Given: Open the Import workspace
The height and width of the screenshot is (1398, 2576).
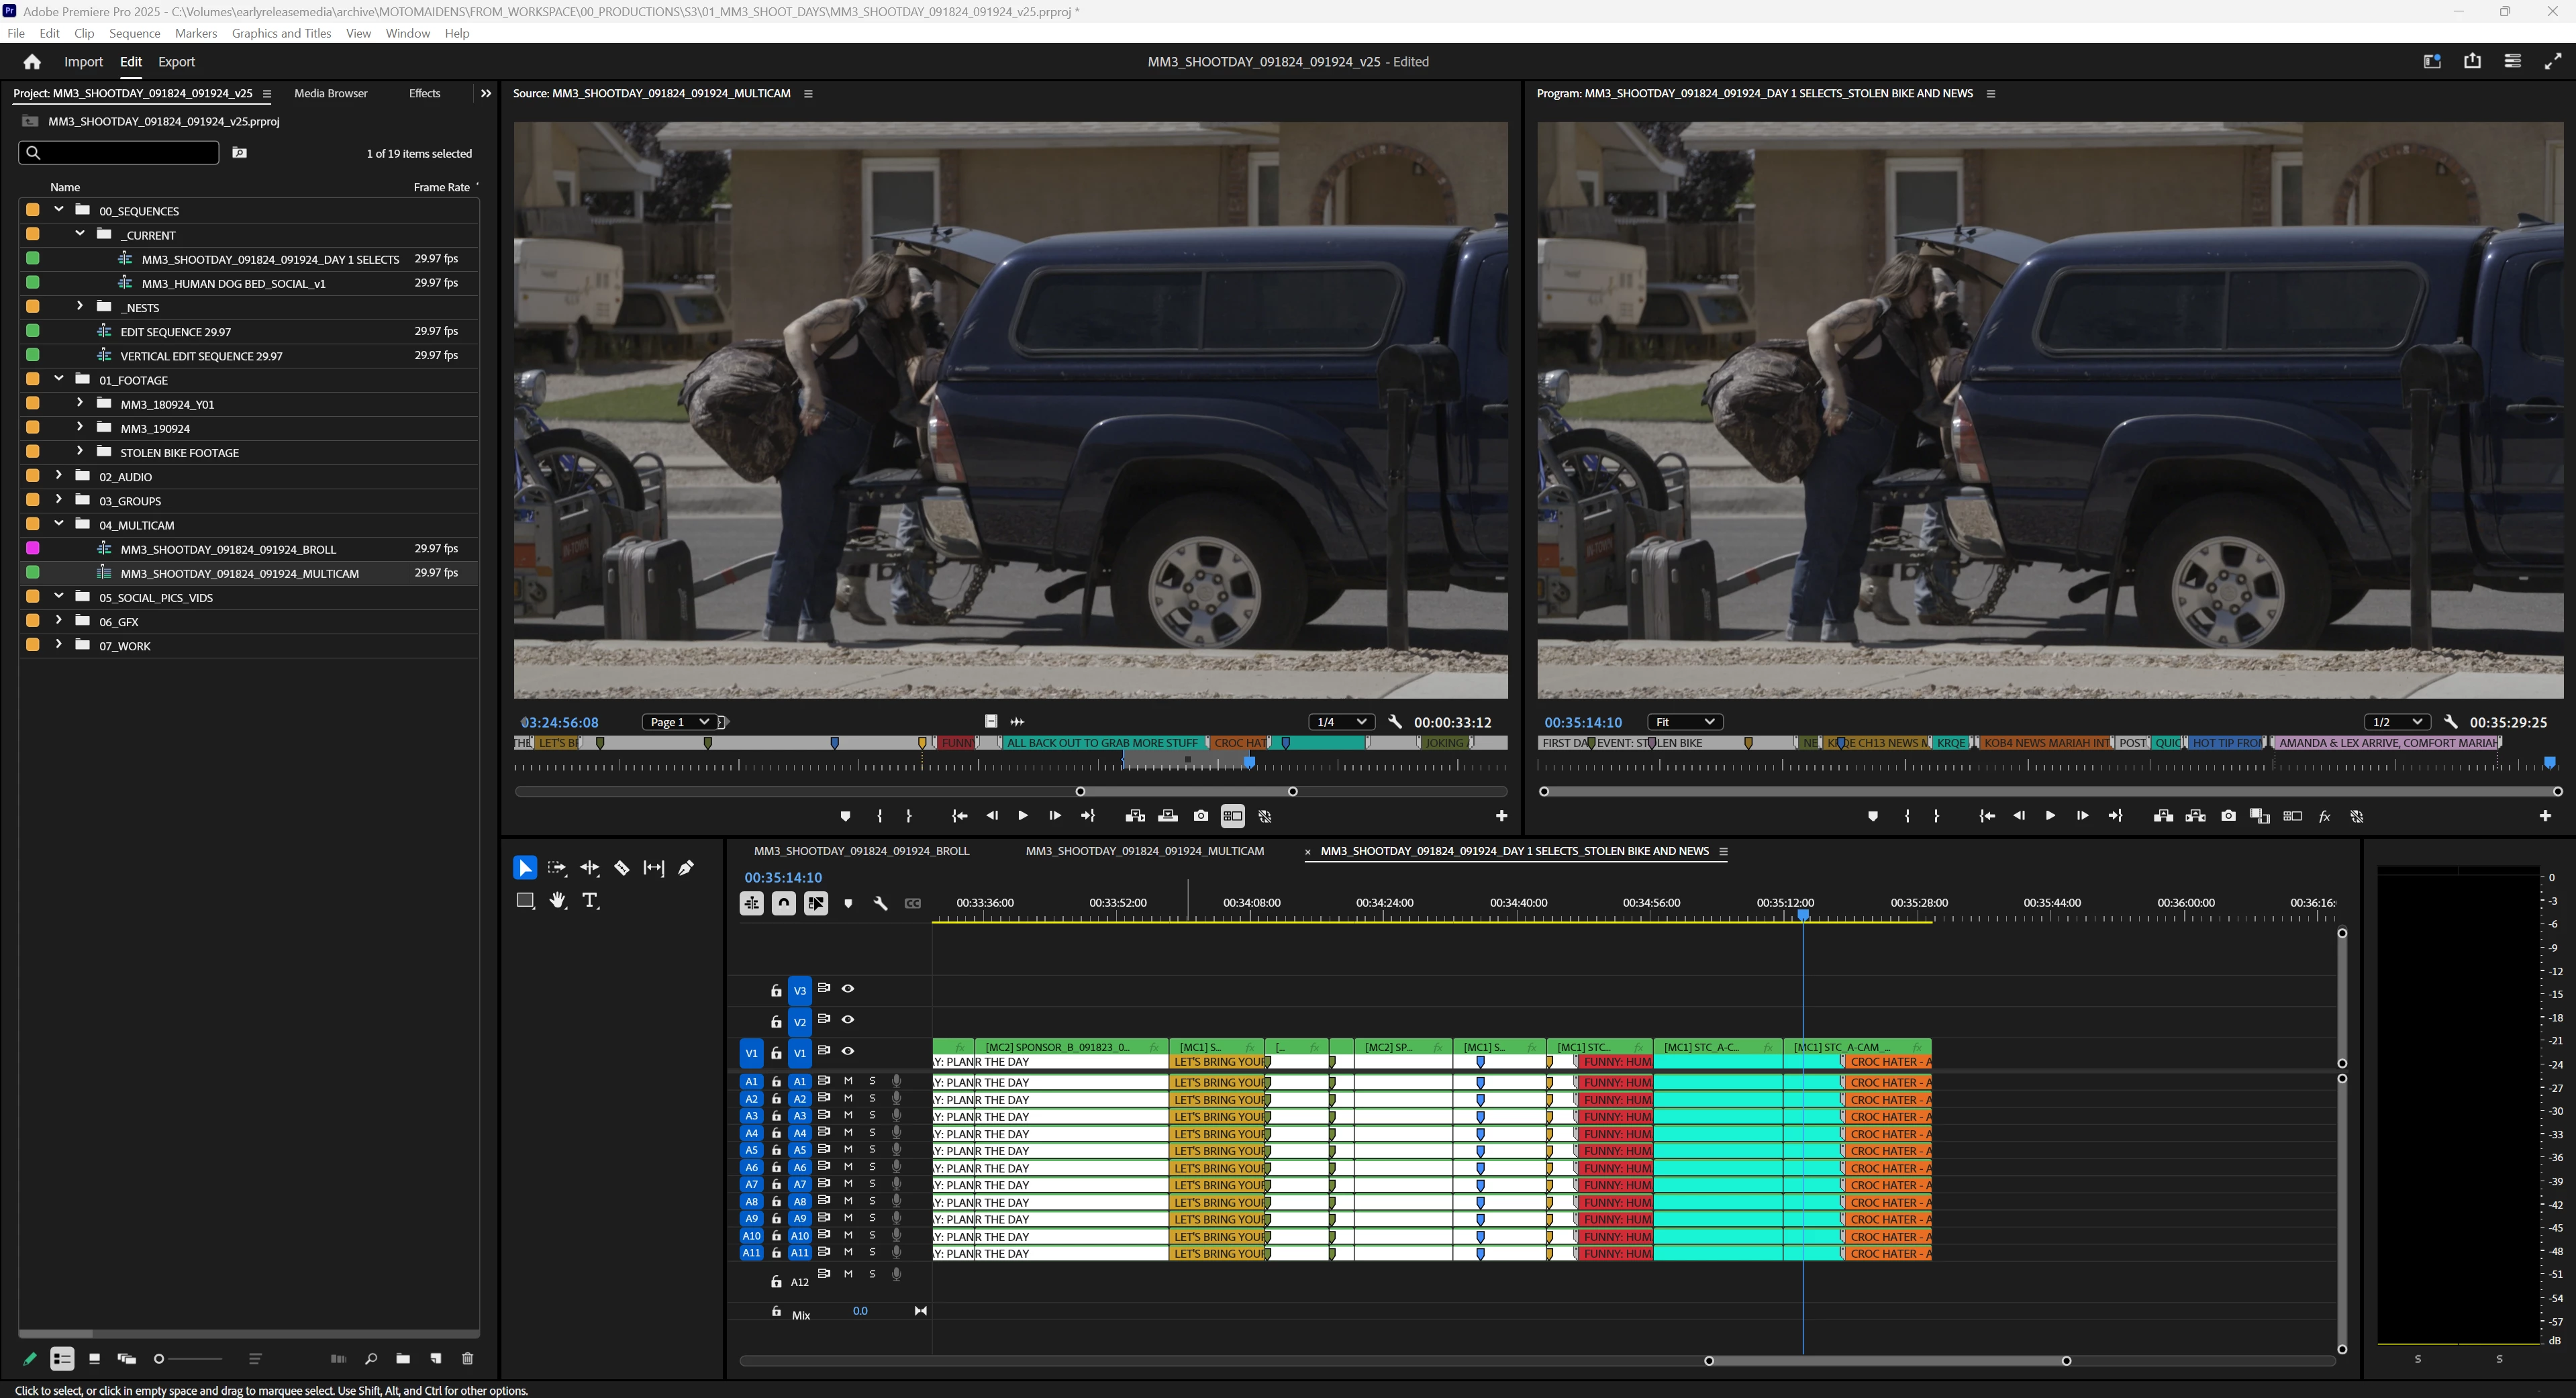Looking at the screenshot, I should [x=83, y=62].
